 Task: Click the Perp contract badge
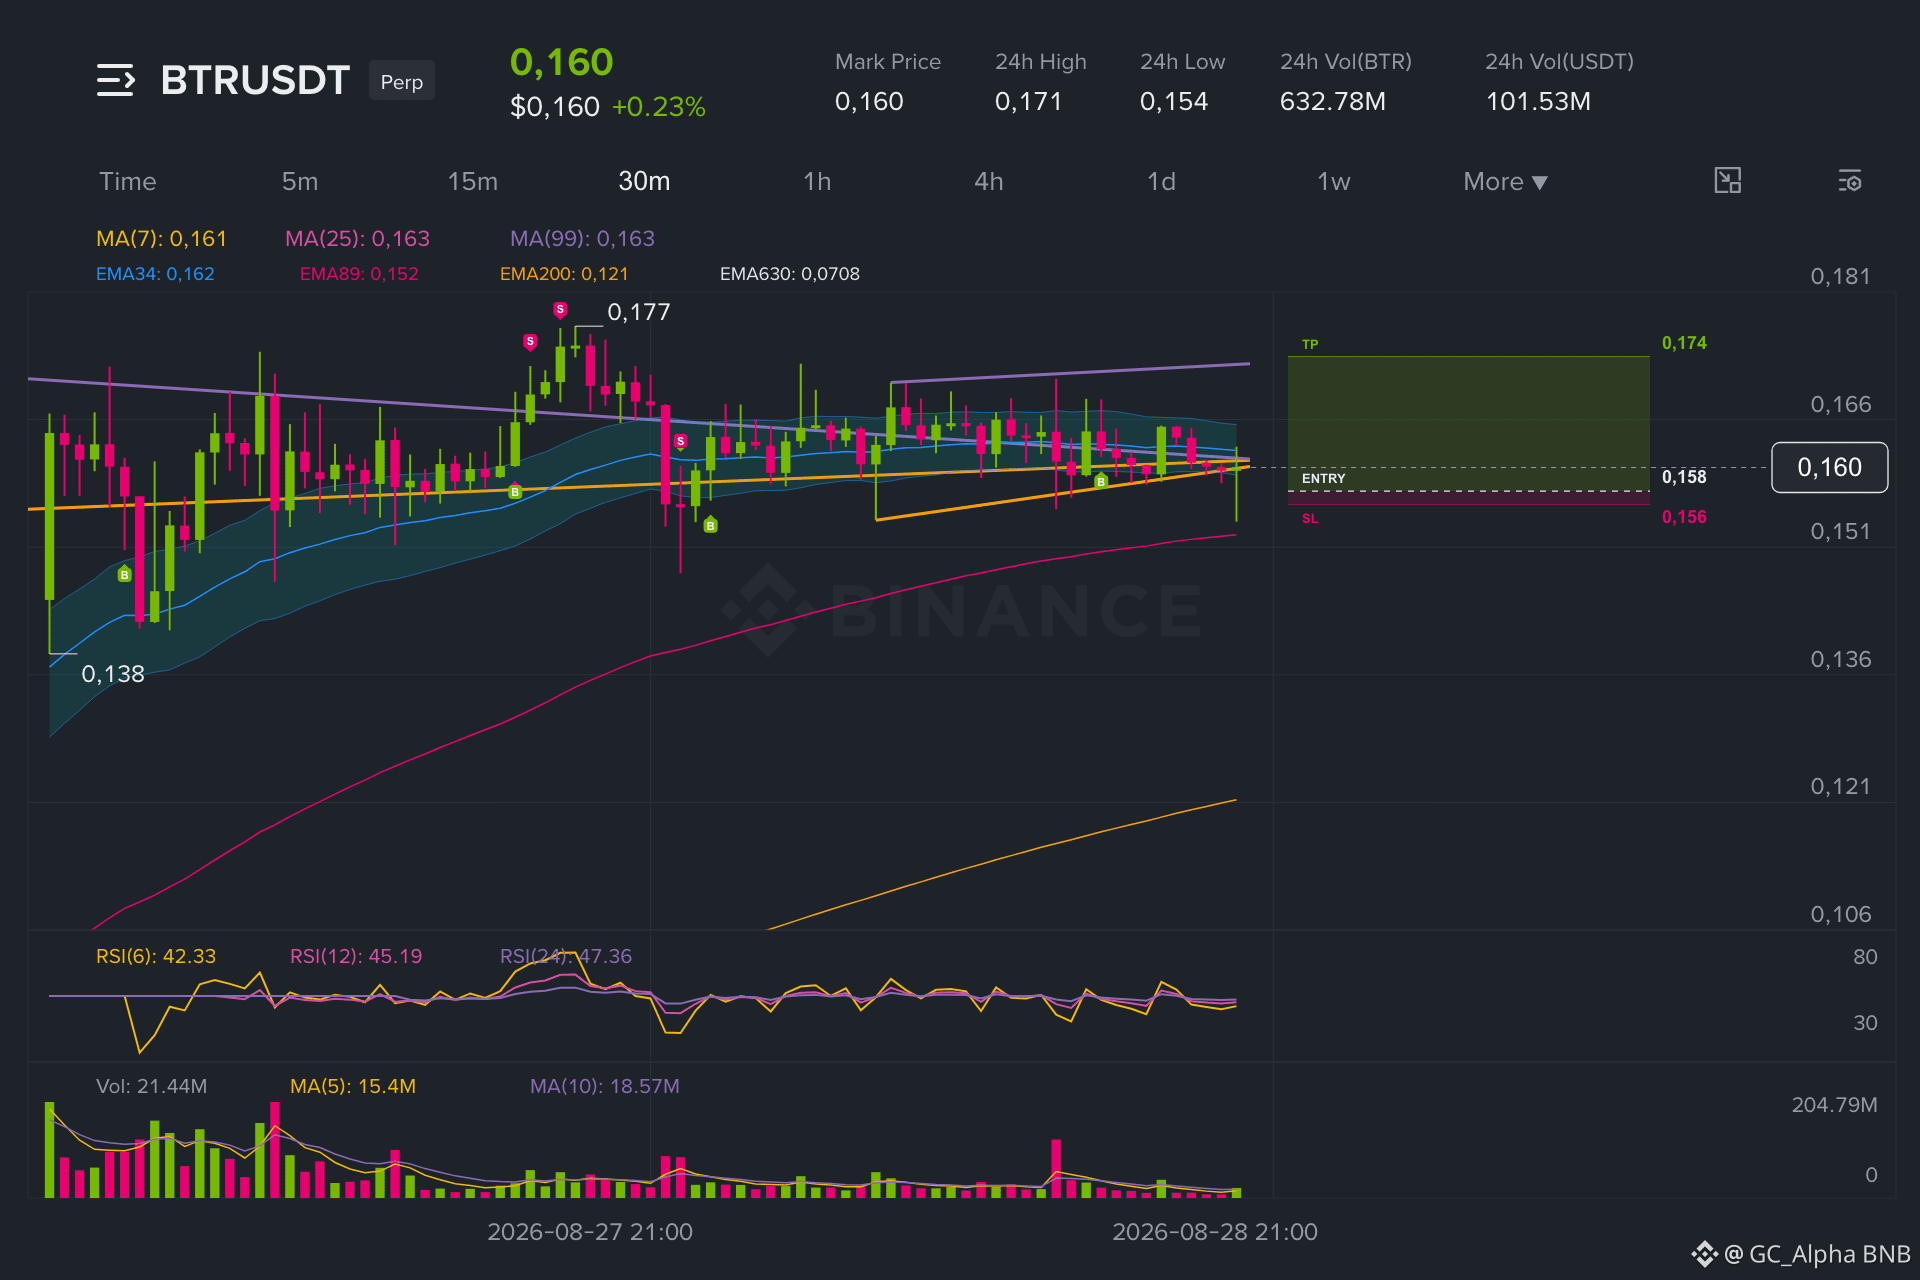point(402,81)
